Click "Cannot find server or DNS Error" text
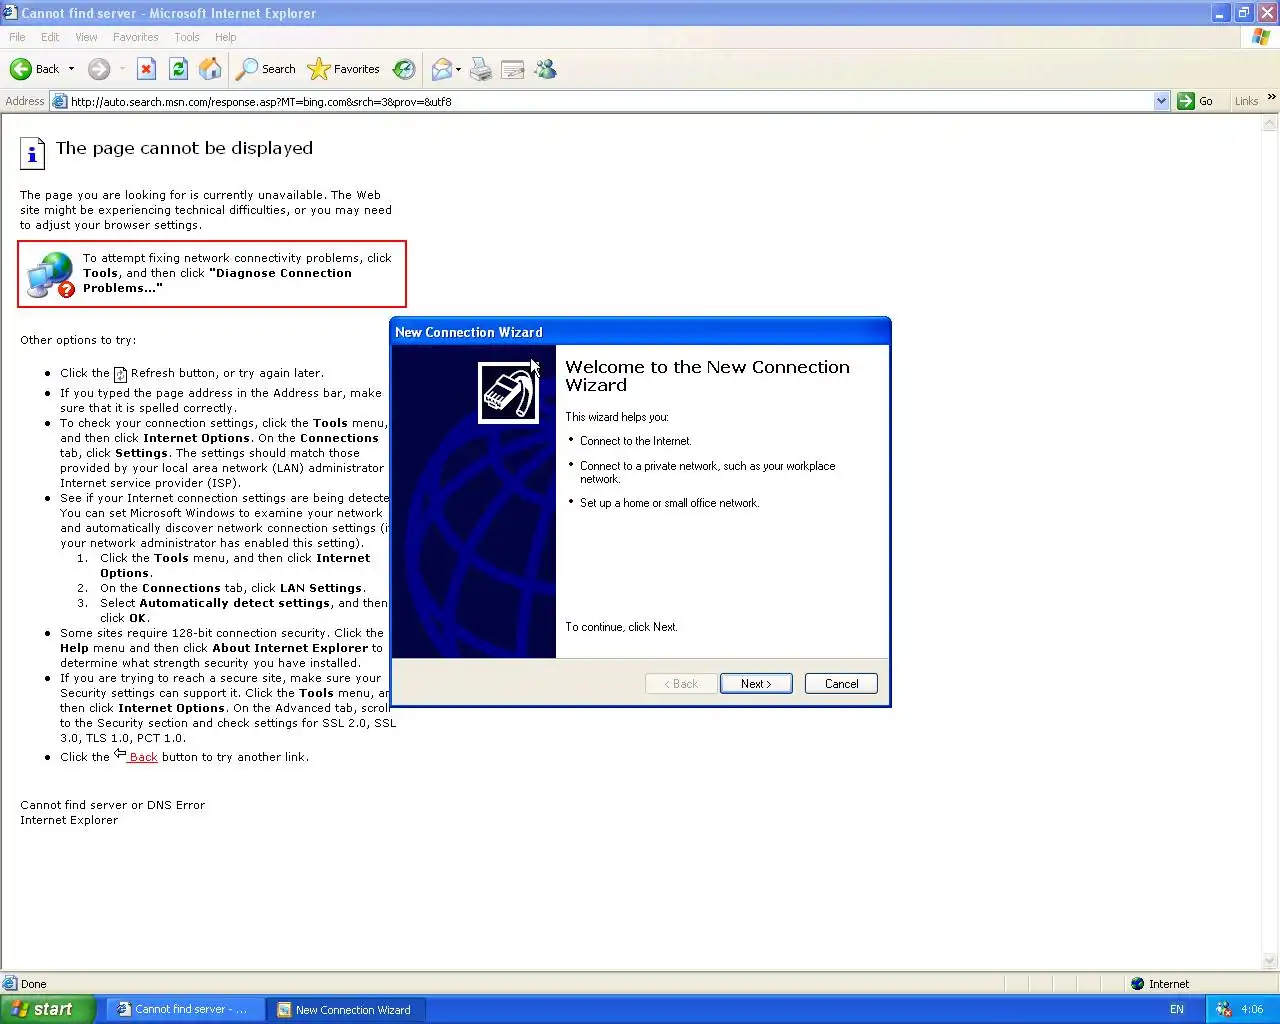The height and width of the screenshot is (1024, 1280). [x=112, y=805]
